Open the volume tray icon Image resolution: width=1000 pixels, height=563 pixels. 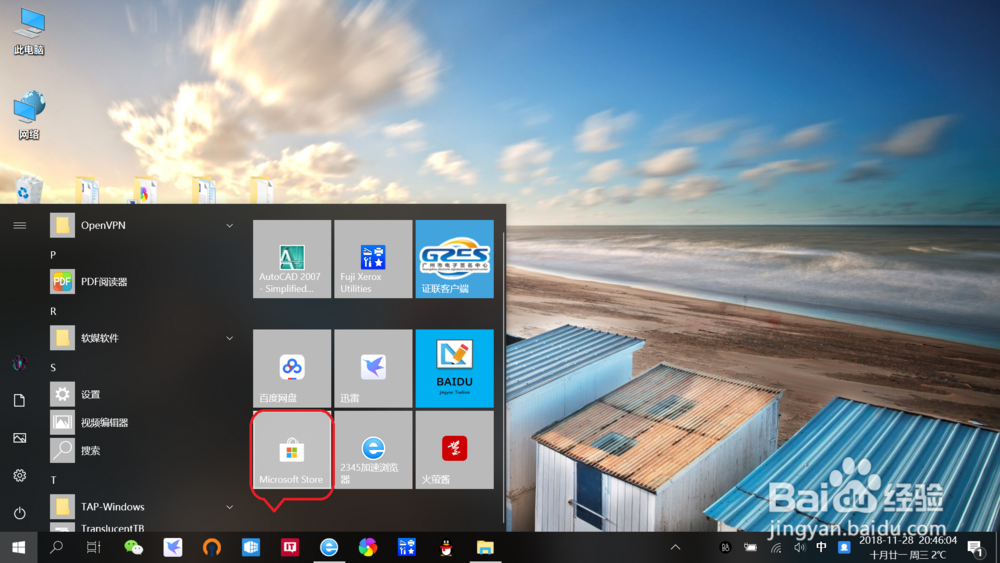[x=800, y=547]
